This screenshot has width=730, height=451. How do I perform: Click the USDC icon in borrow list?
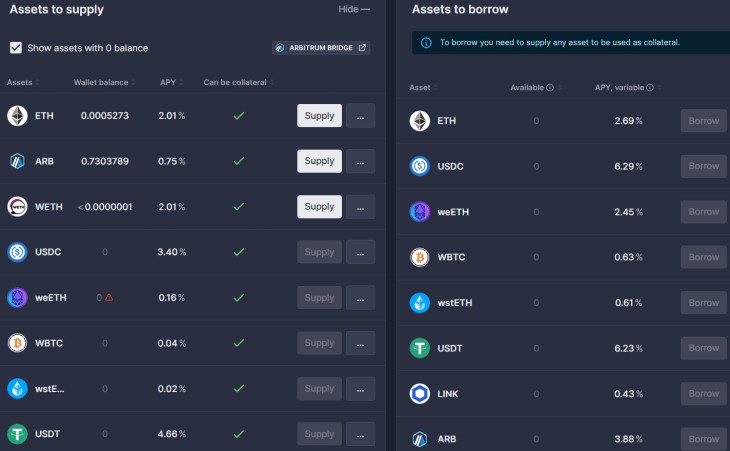[420, 167]
